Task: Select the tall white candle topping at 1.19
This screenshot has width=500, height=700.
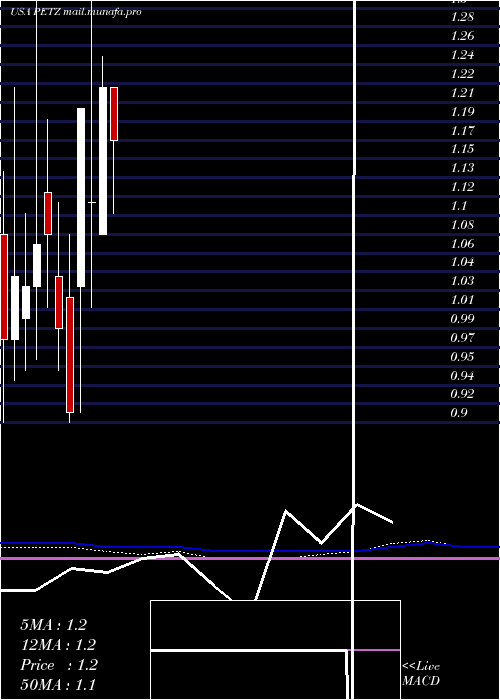Action: 81,197
